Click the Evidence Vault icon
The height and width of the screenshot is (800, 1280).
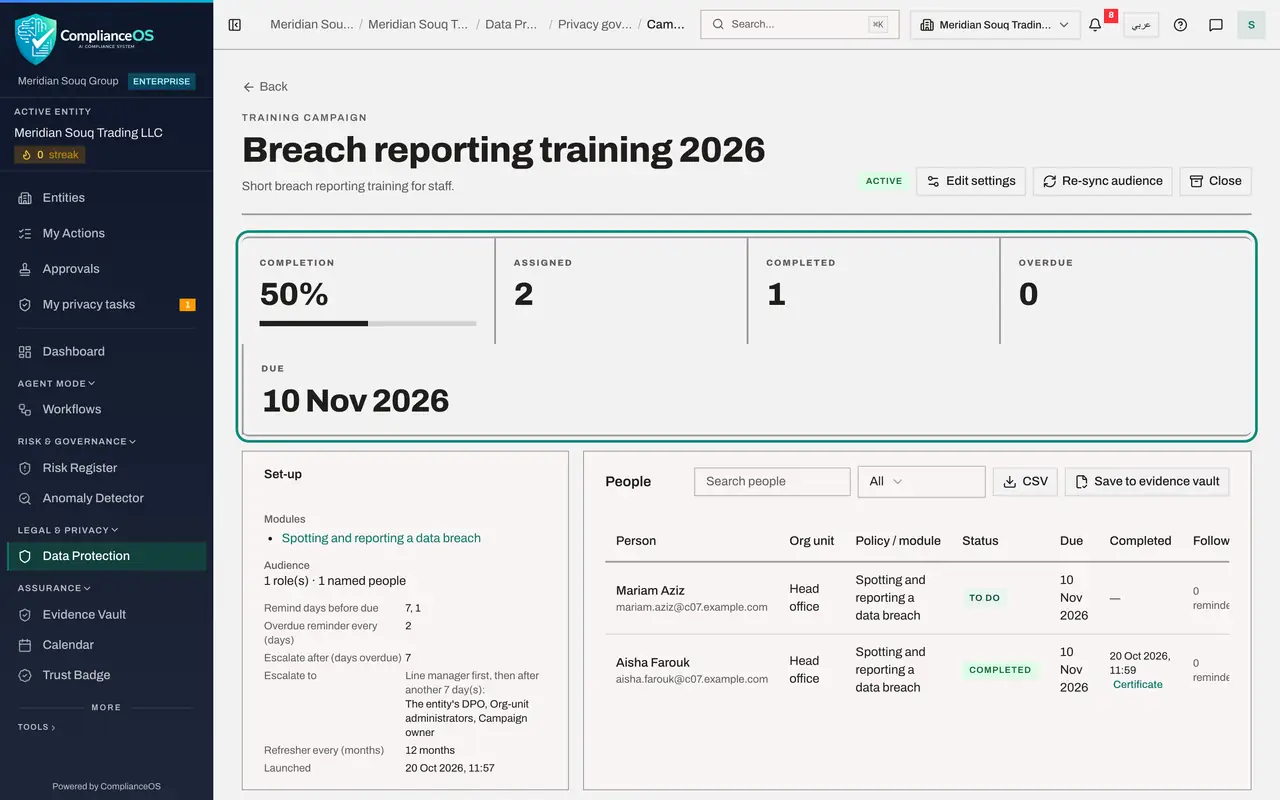[x=25, y=615]
